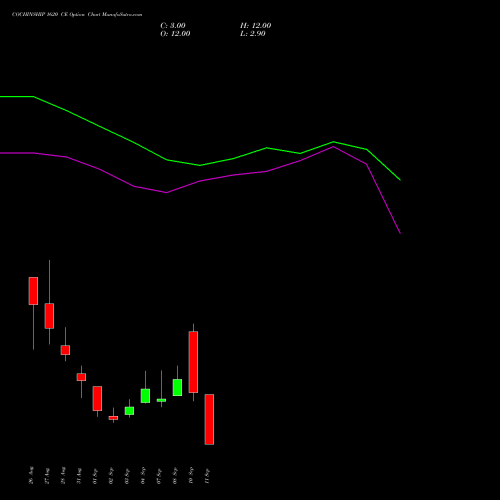Click the 28 Aug red candlestick
This screenshot has height=500, width=500.
click(x=65, y=350)
